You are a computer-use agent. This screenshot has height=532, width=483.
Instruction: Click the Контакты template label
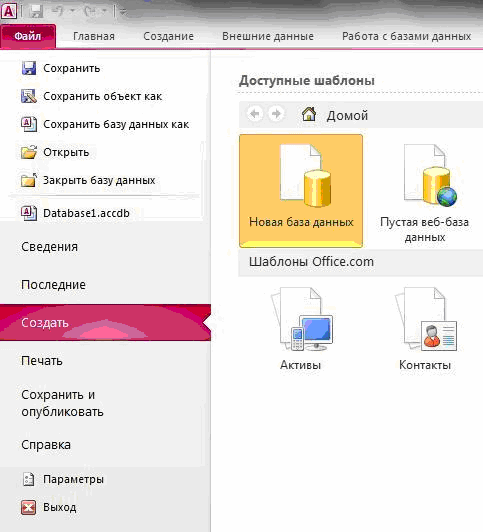(425, 365)
